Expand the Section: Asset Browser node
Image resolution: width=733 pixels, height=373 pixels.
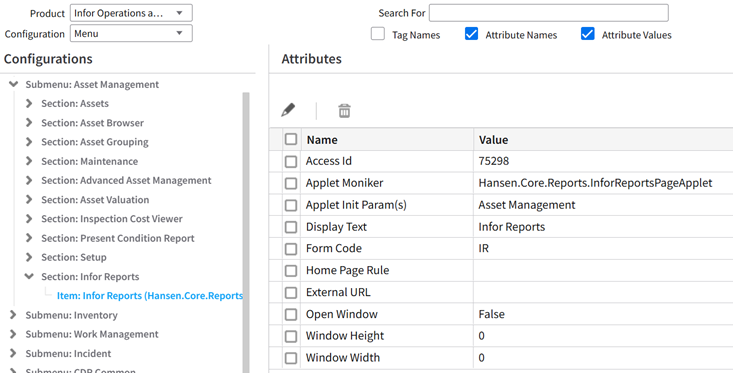[x=29, y=122]
